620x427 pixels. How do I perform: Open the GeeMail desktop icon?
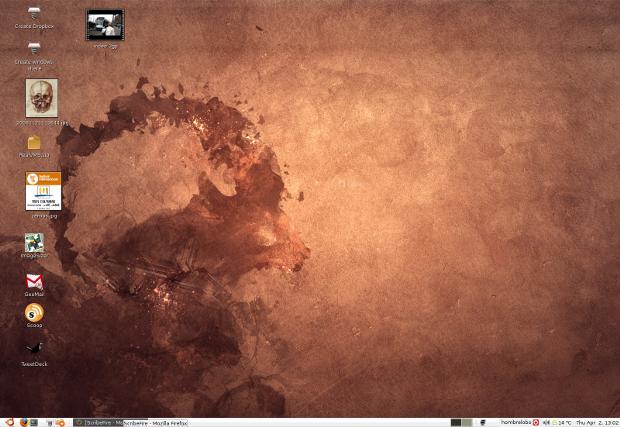click(x=34, y=282)
